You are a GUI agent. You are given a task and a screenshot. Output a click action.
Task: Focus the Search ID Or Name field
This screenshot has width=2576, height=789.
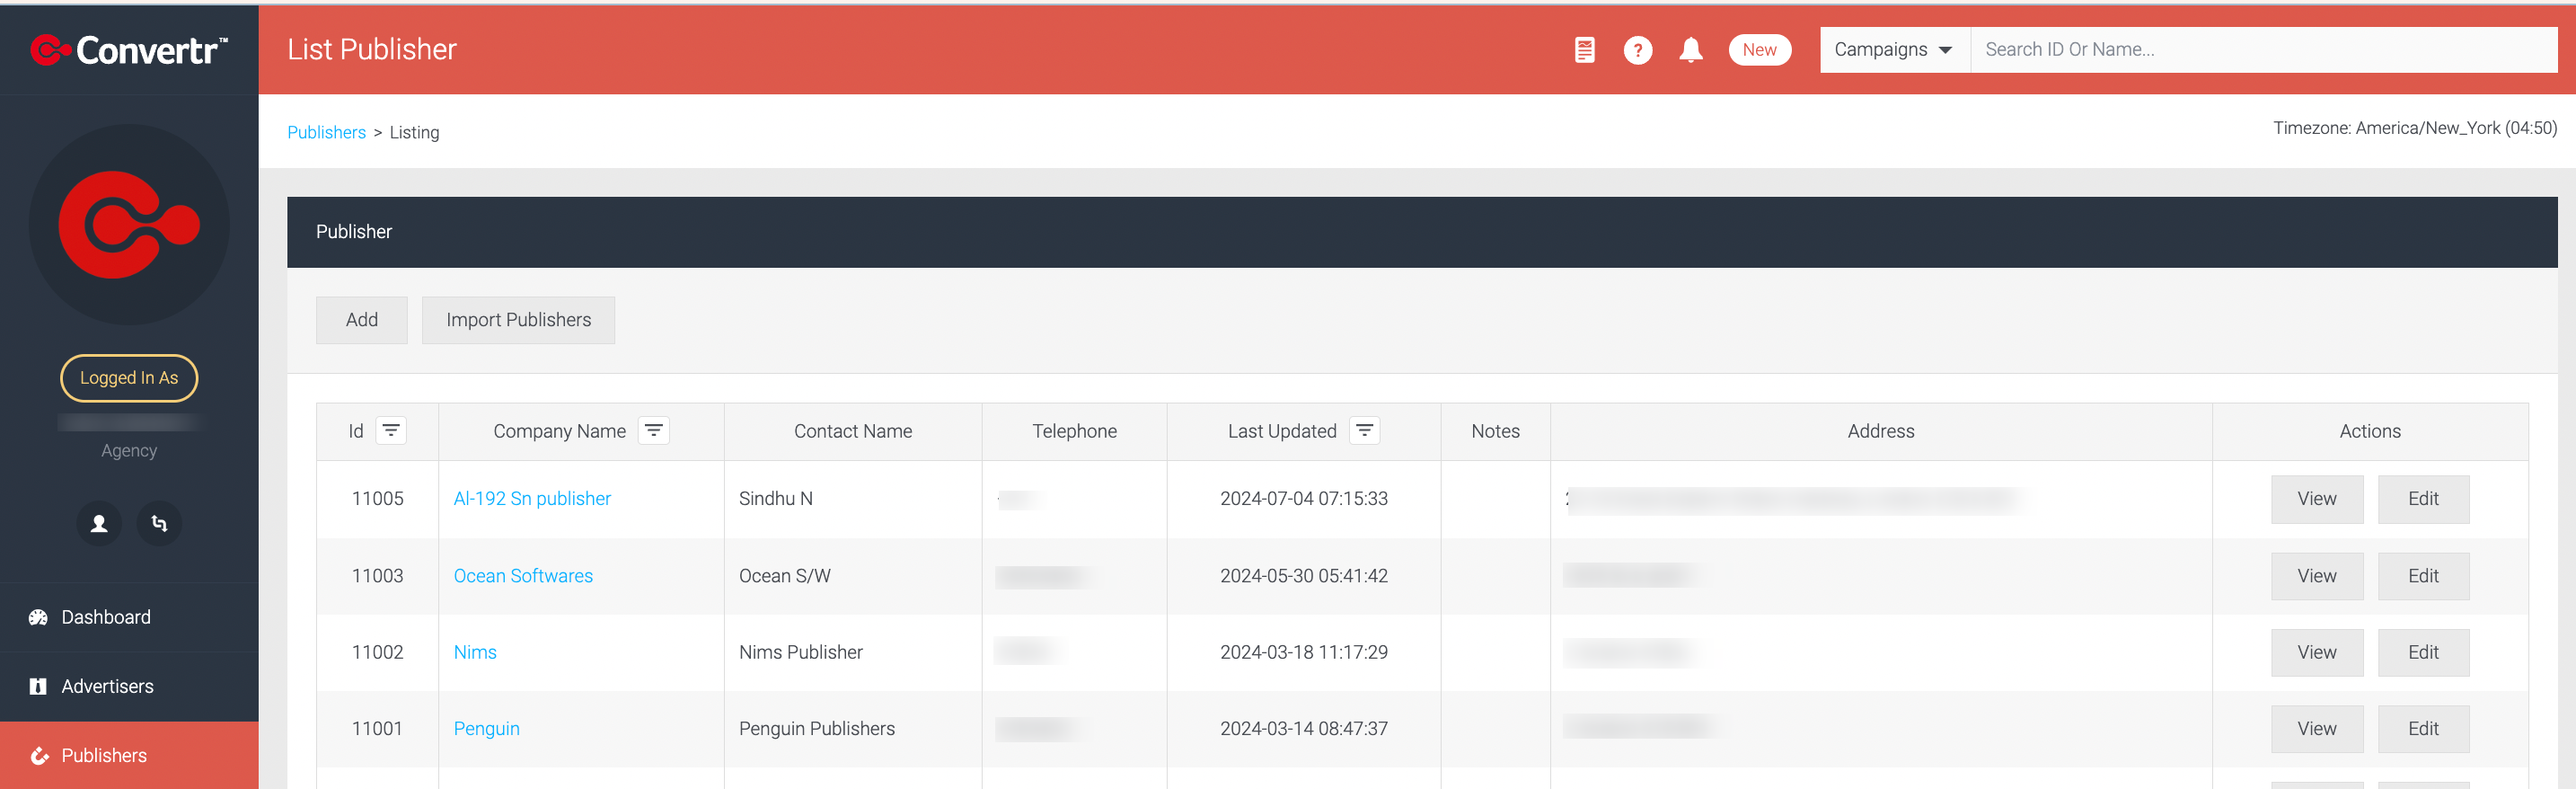2263,50
